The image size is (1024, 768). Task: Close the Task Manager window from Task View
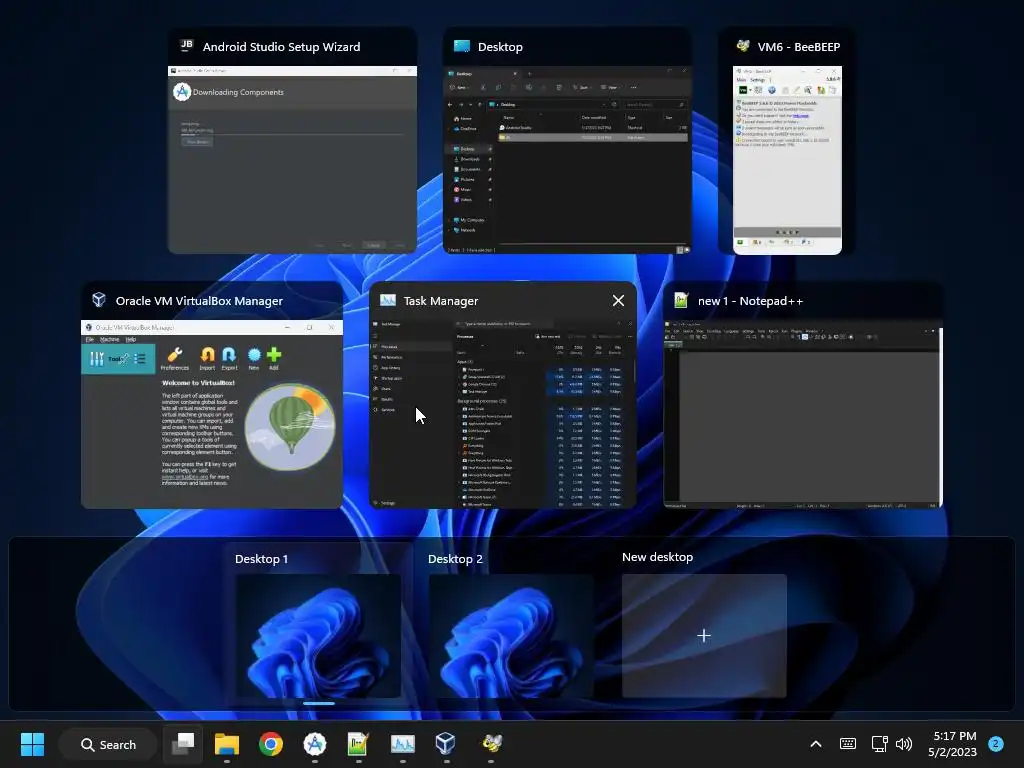click(x=618, y=300)
